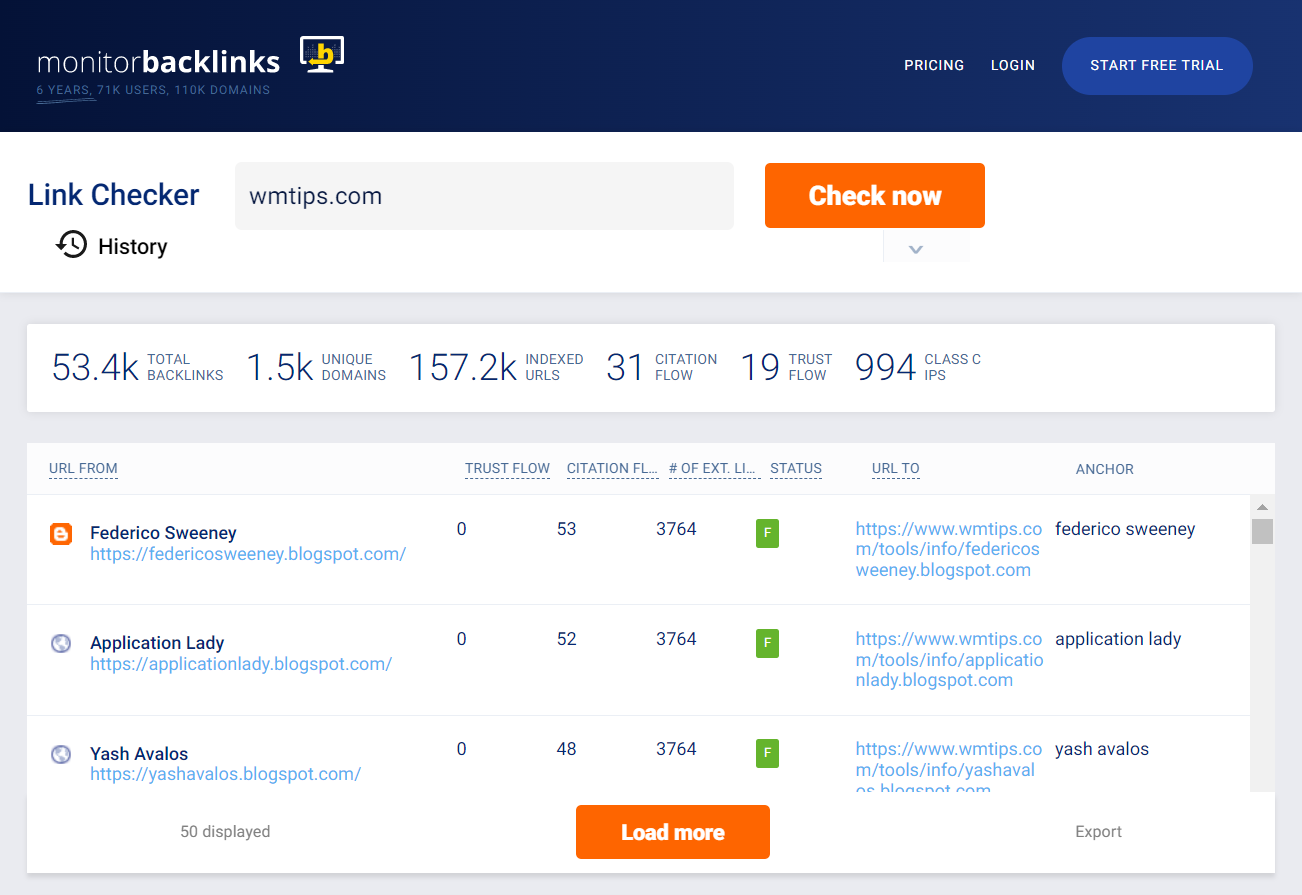Click the monitorbacklinks monitor logo icon
The width and height of the screenshot is (1302, 895).
[x=321, y=53]
